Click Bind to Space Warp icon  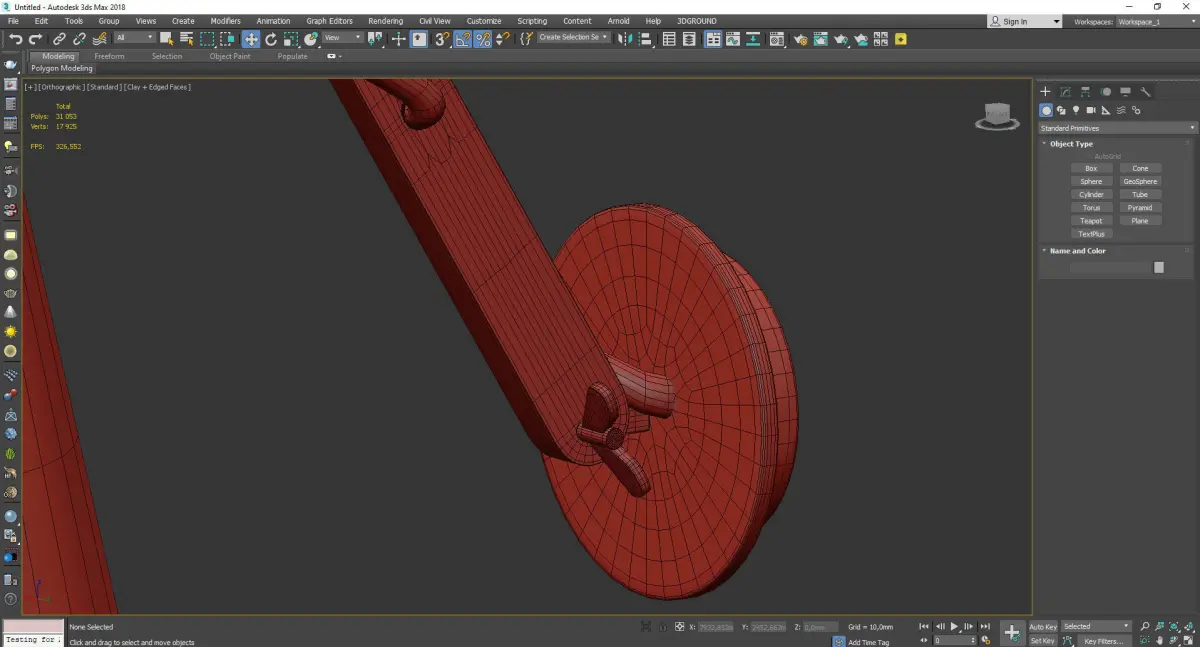[x=100, y=39]
